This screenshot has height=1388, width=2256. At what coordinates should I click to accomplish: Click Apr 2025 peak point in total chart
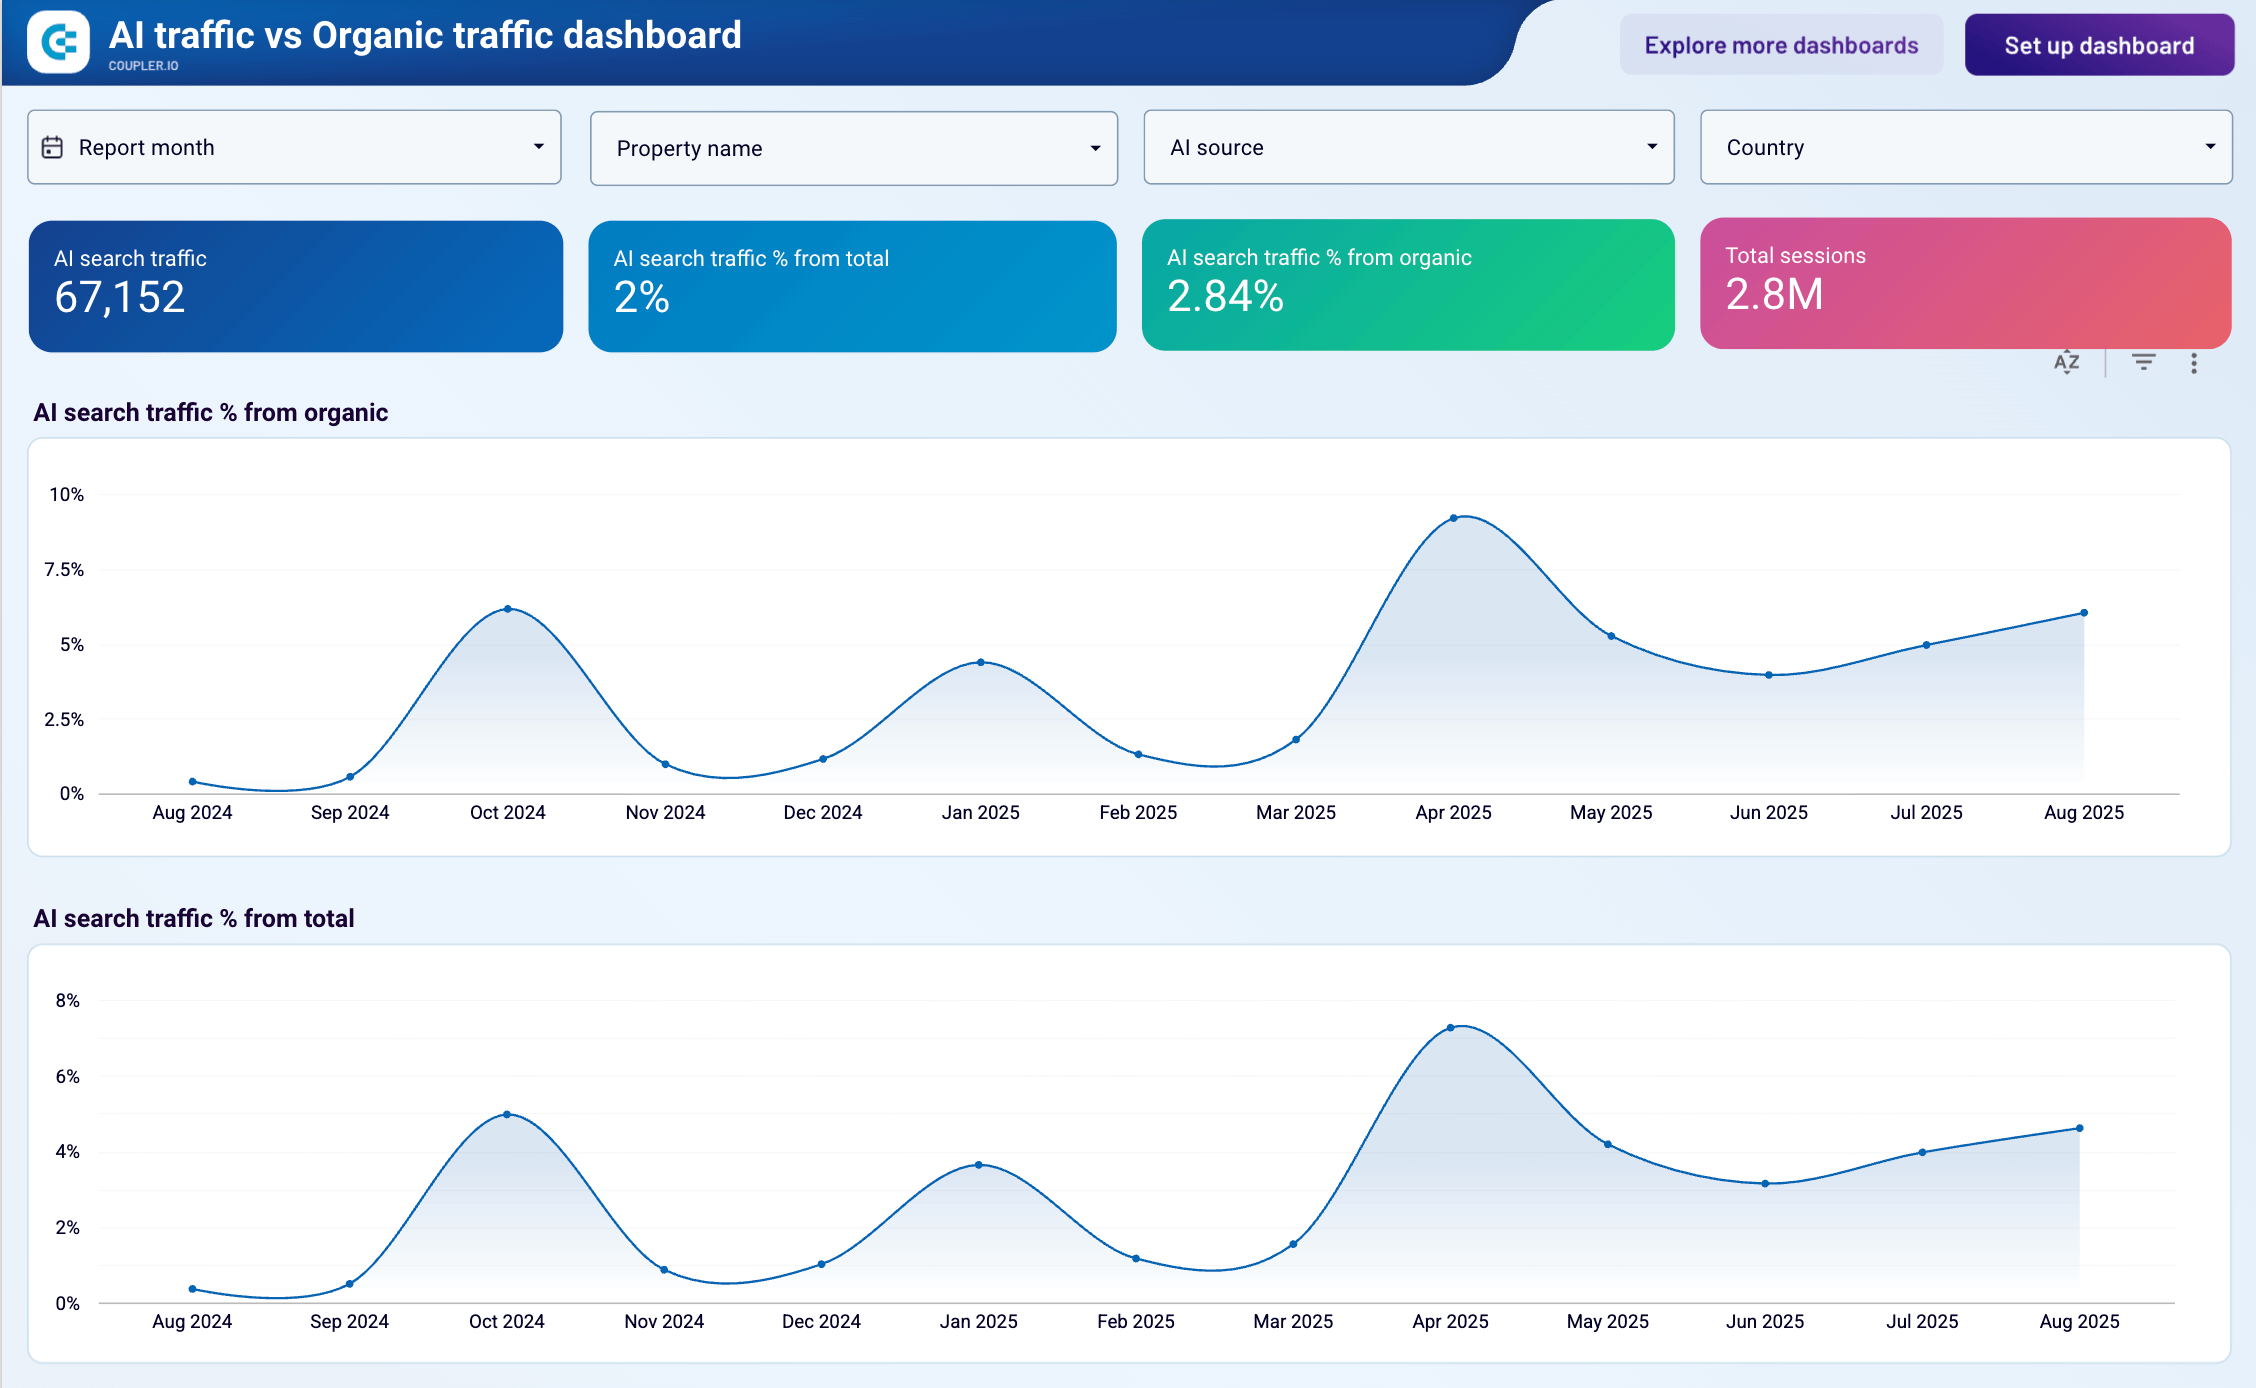(1450, 1027)
